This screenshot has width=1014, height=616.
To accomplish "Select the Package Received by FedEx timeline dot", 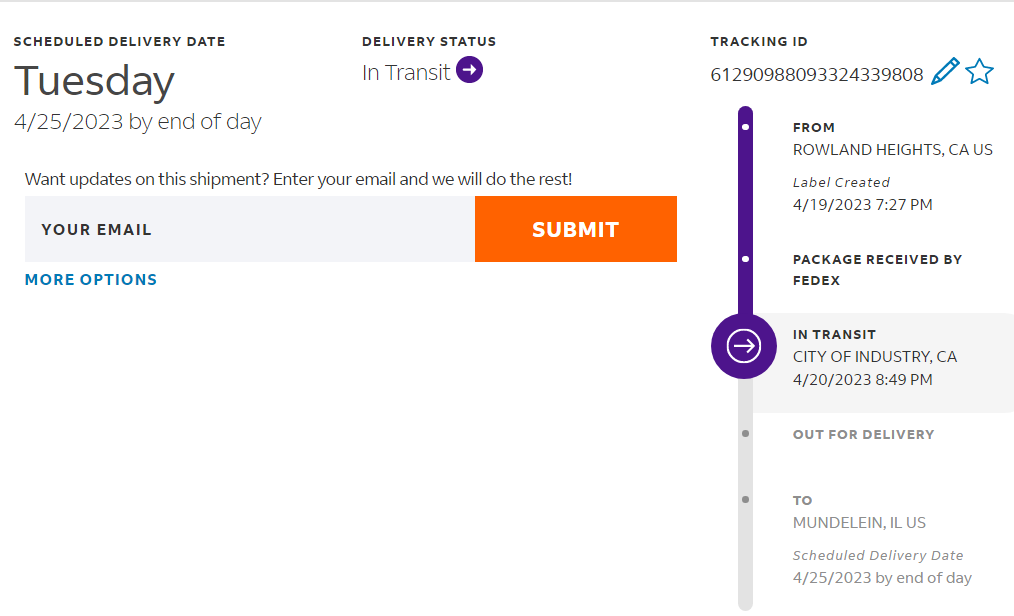I will (745, 259).
